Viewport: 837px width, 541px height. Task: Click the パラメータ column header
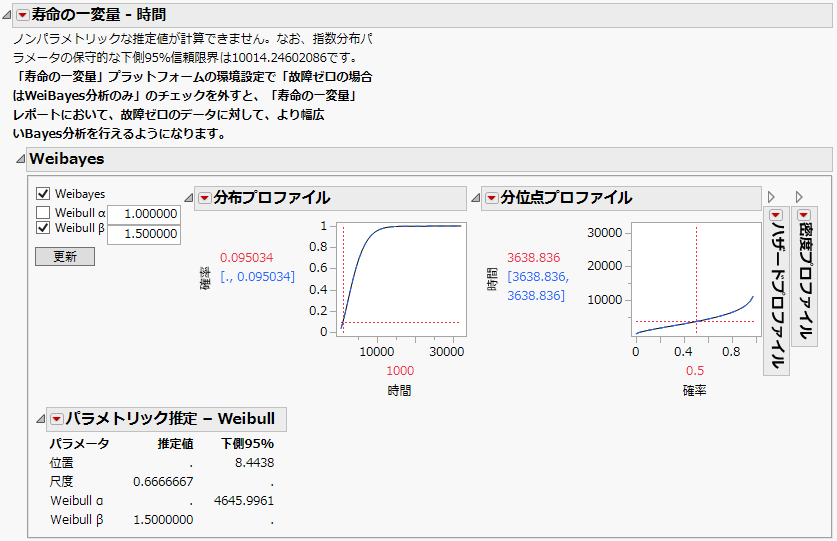click(x=80, y=444)
